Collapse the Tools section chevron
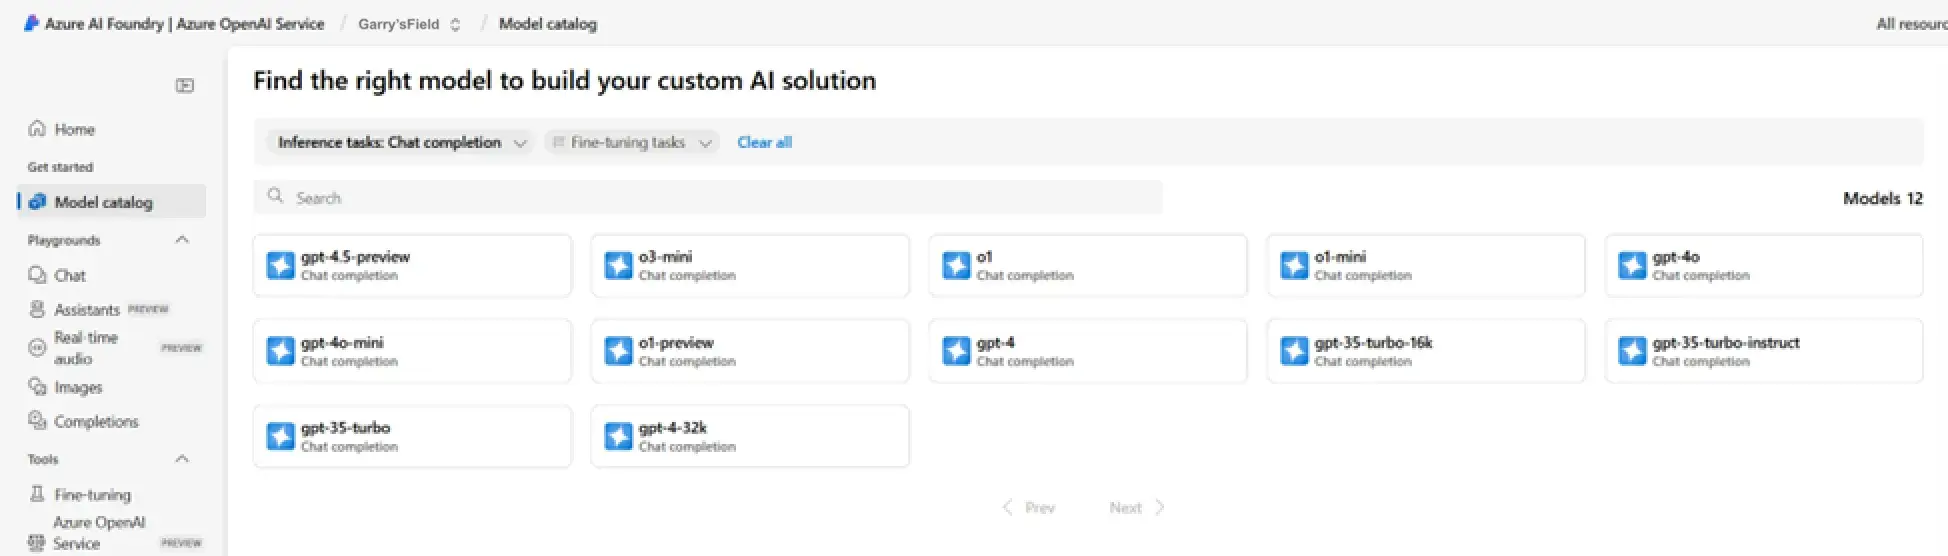 [182, 459]
